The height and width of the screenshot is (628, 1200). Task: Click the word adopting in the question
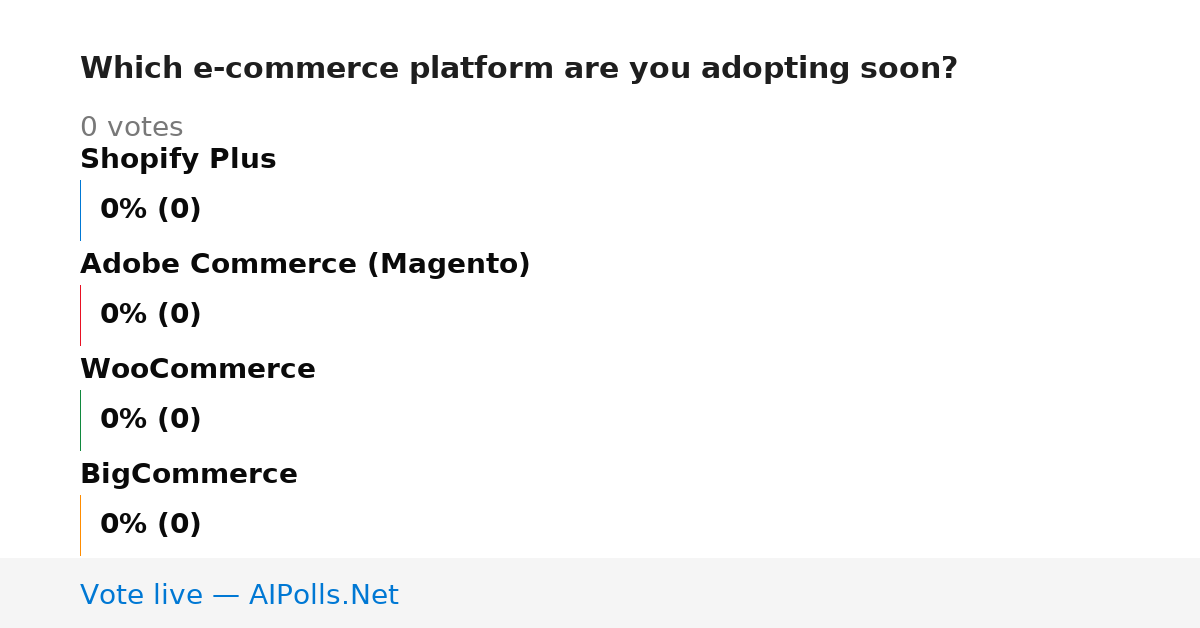pos(759,69)
